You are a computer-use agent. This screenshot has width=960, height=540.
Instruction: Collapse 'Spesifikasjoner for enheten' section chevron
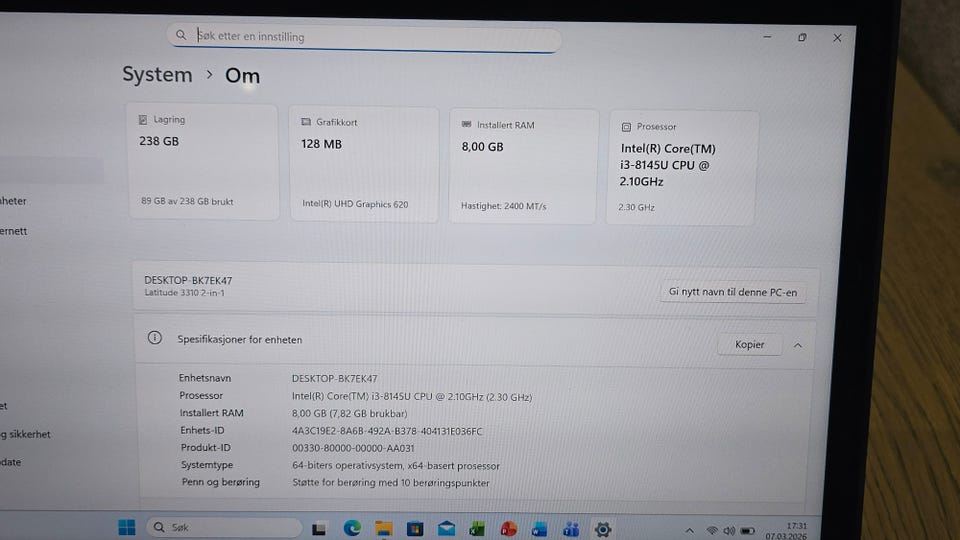[798, 345]
